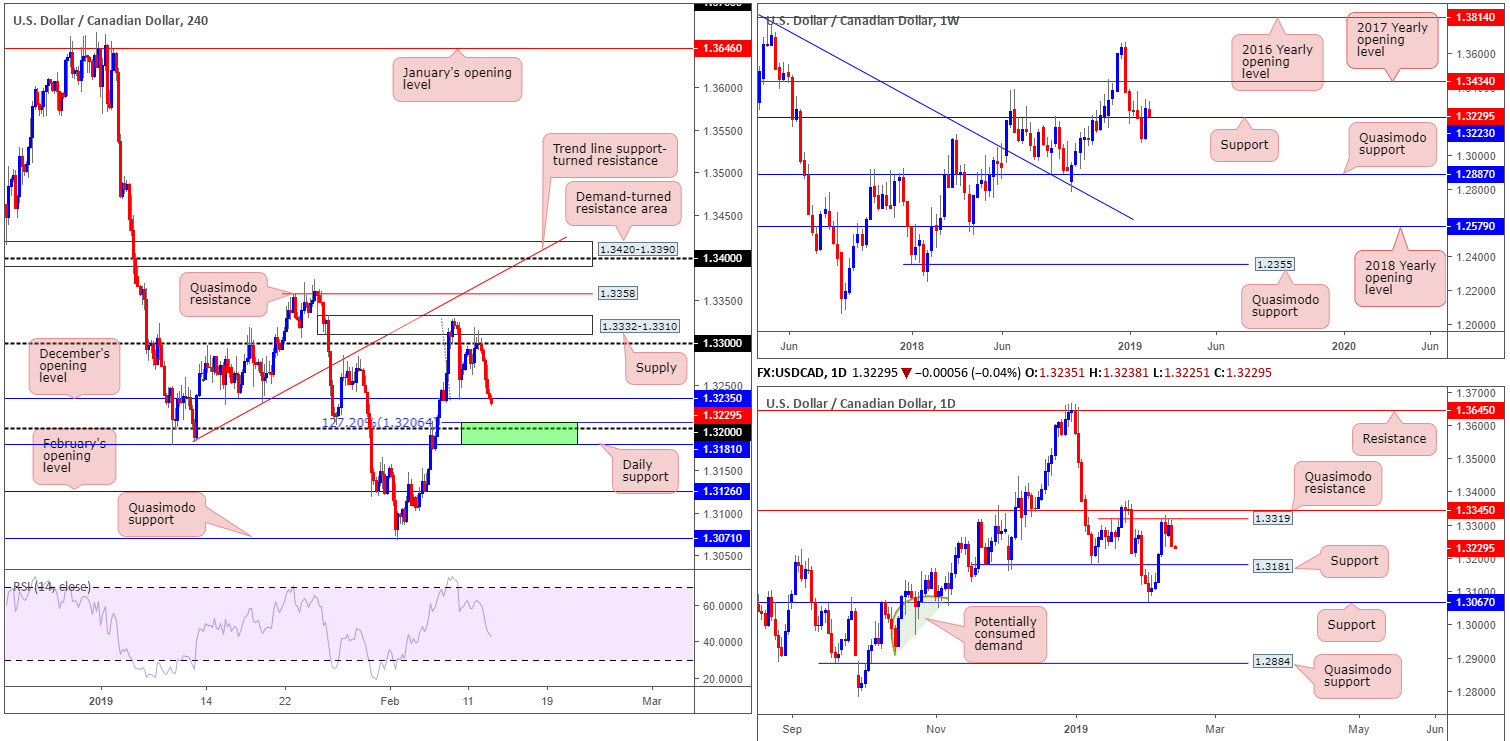This screenshot has height=741, width=1510.
Task: Select the 1.36460 red price label
Action: click(x=721, y=47)
